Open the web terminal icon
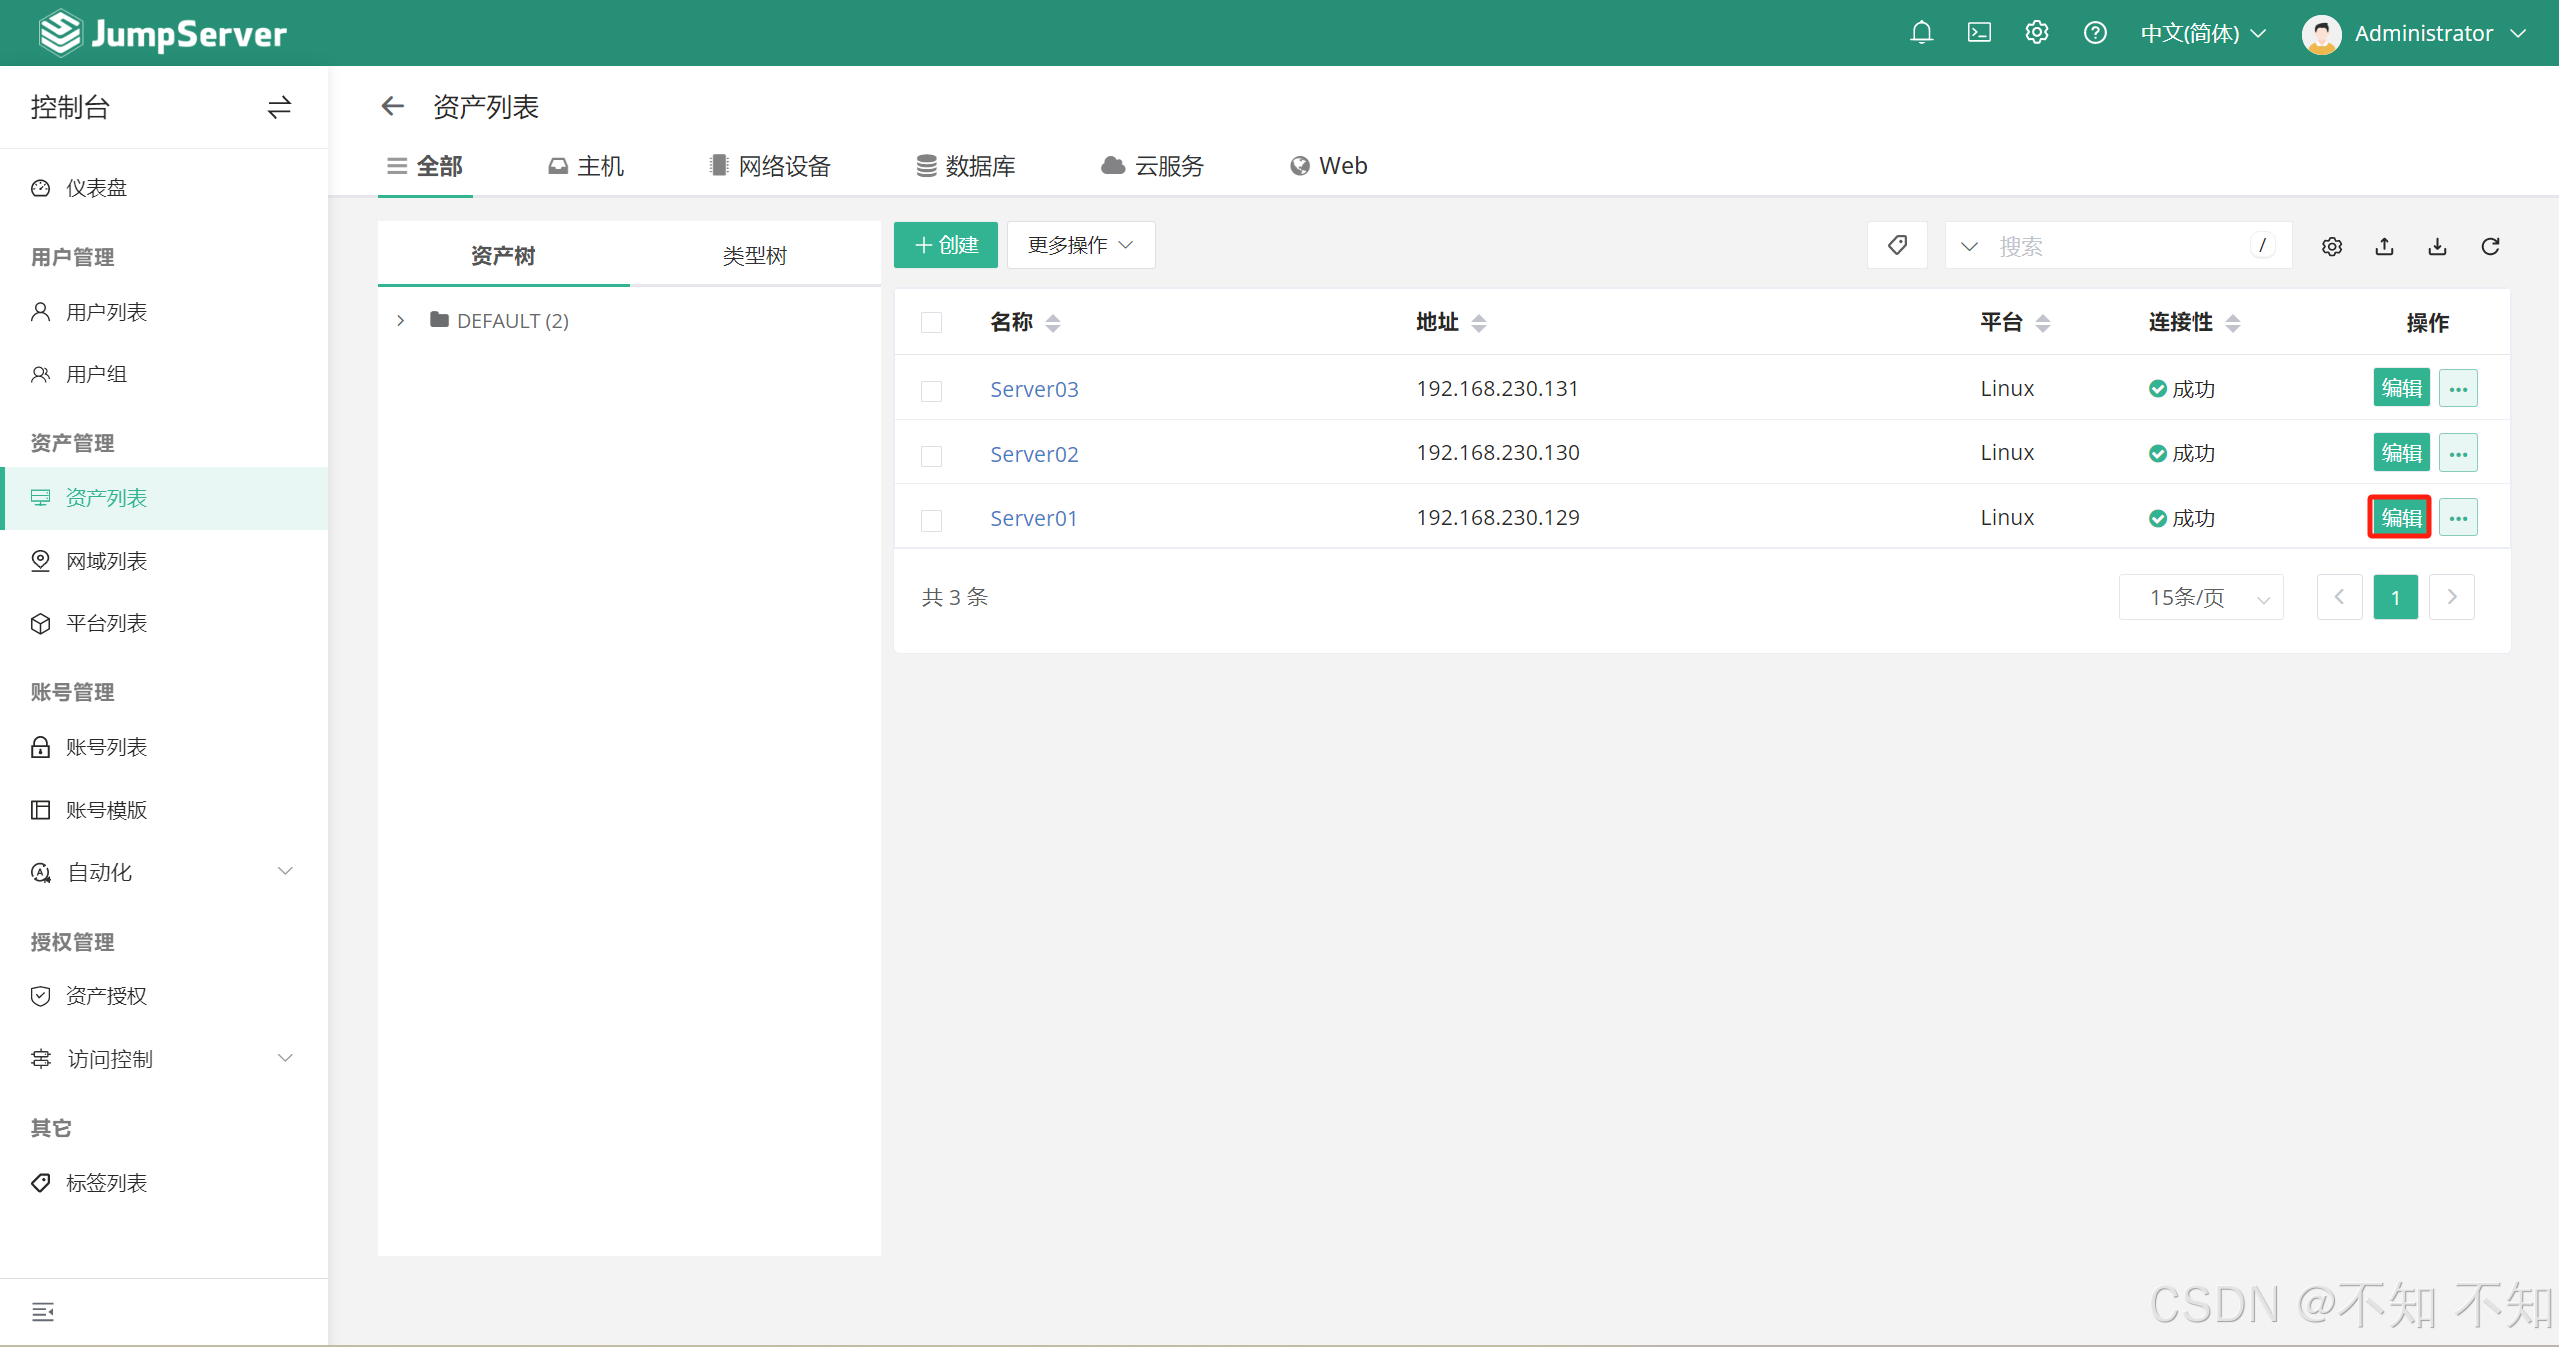Viewport: 2559px width, 1347px height. pos(1978,33)
